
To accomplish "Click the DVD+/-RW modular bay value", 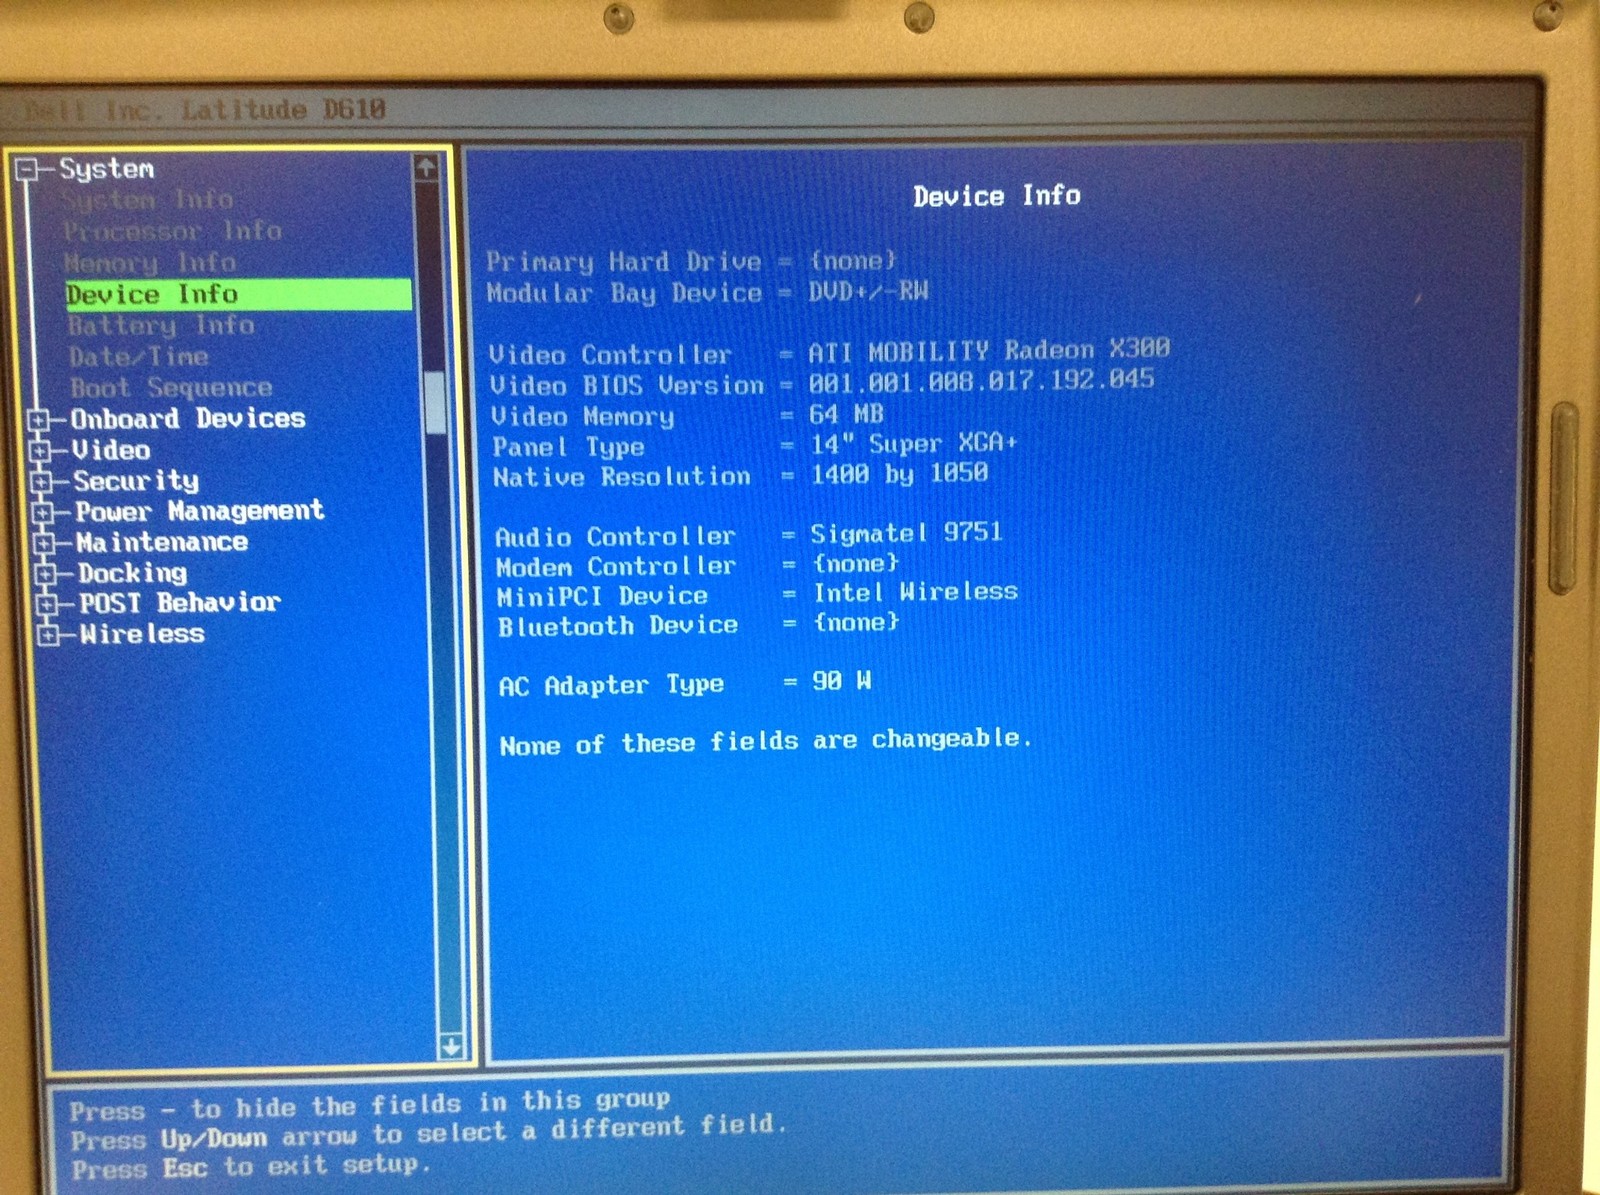I will point(869,291).
